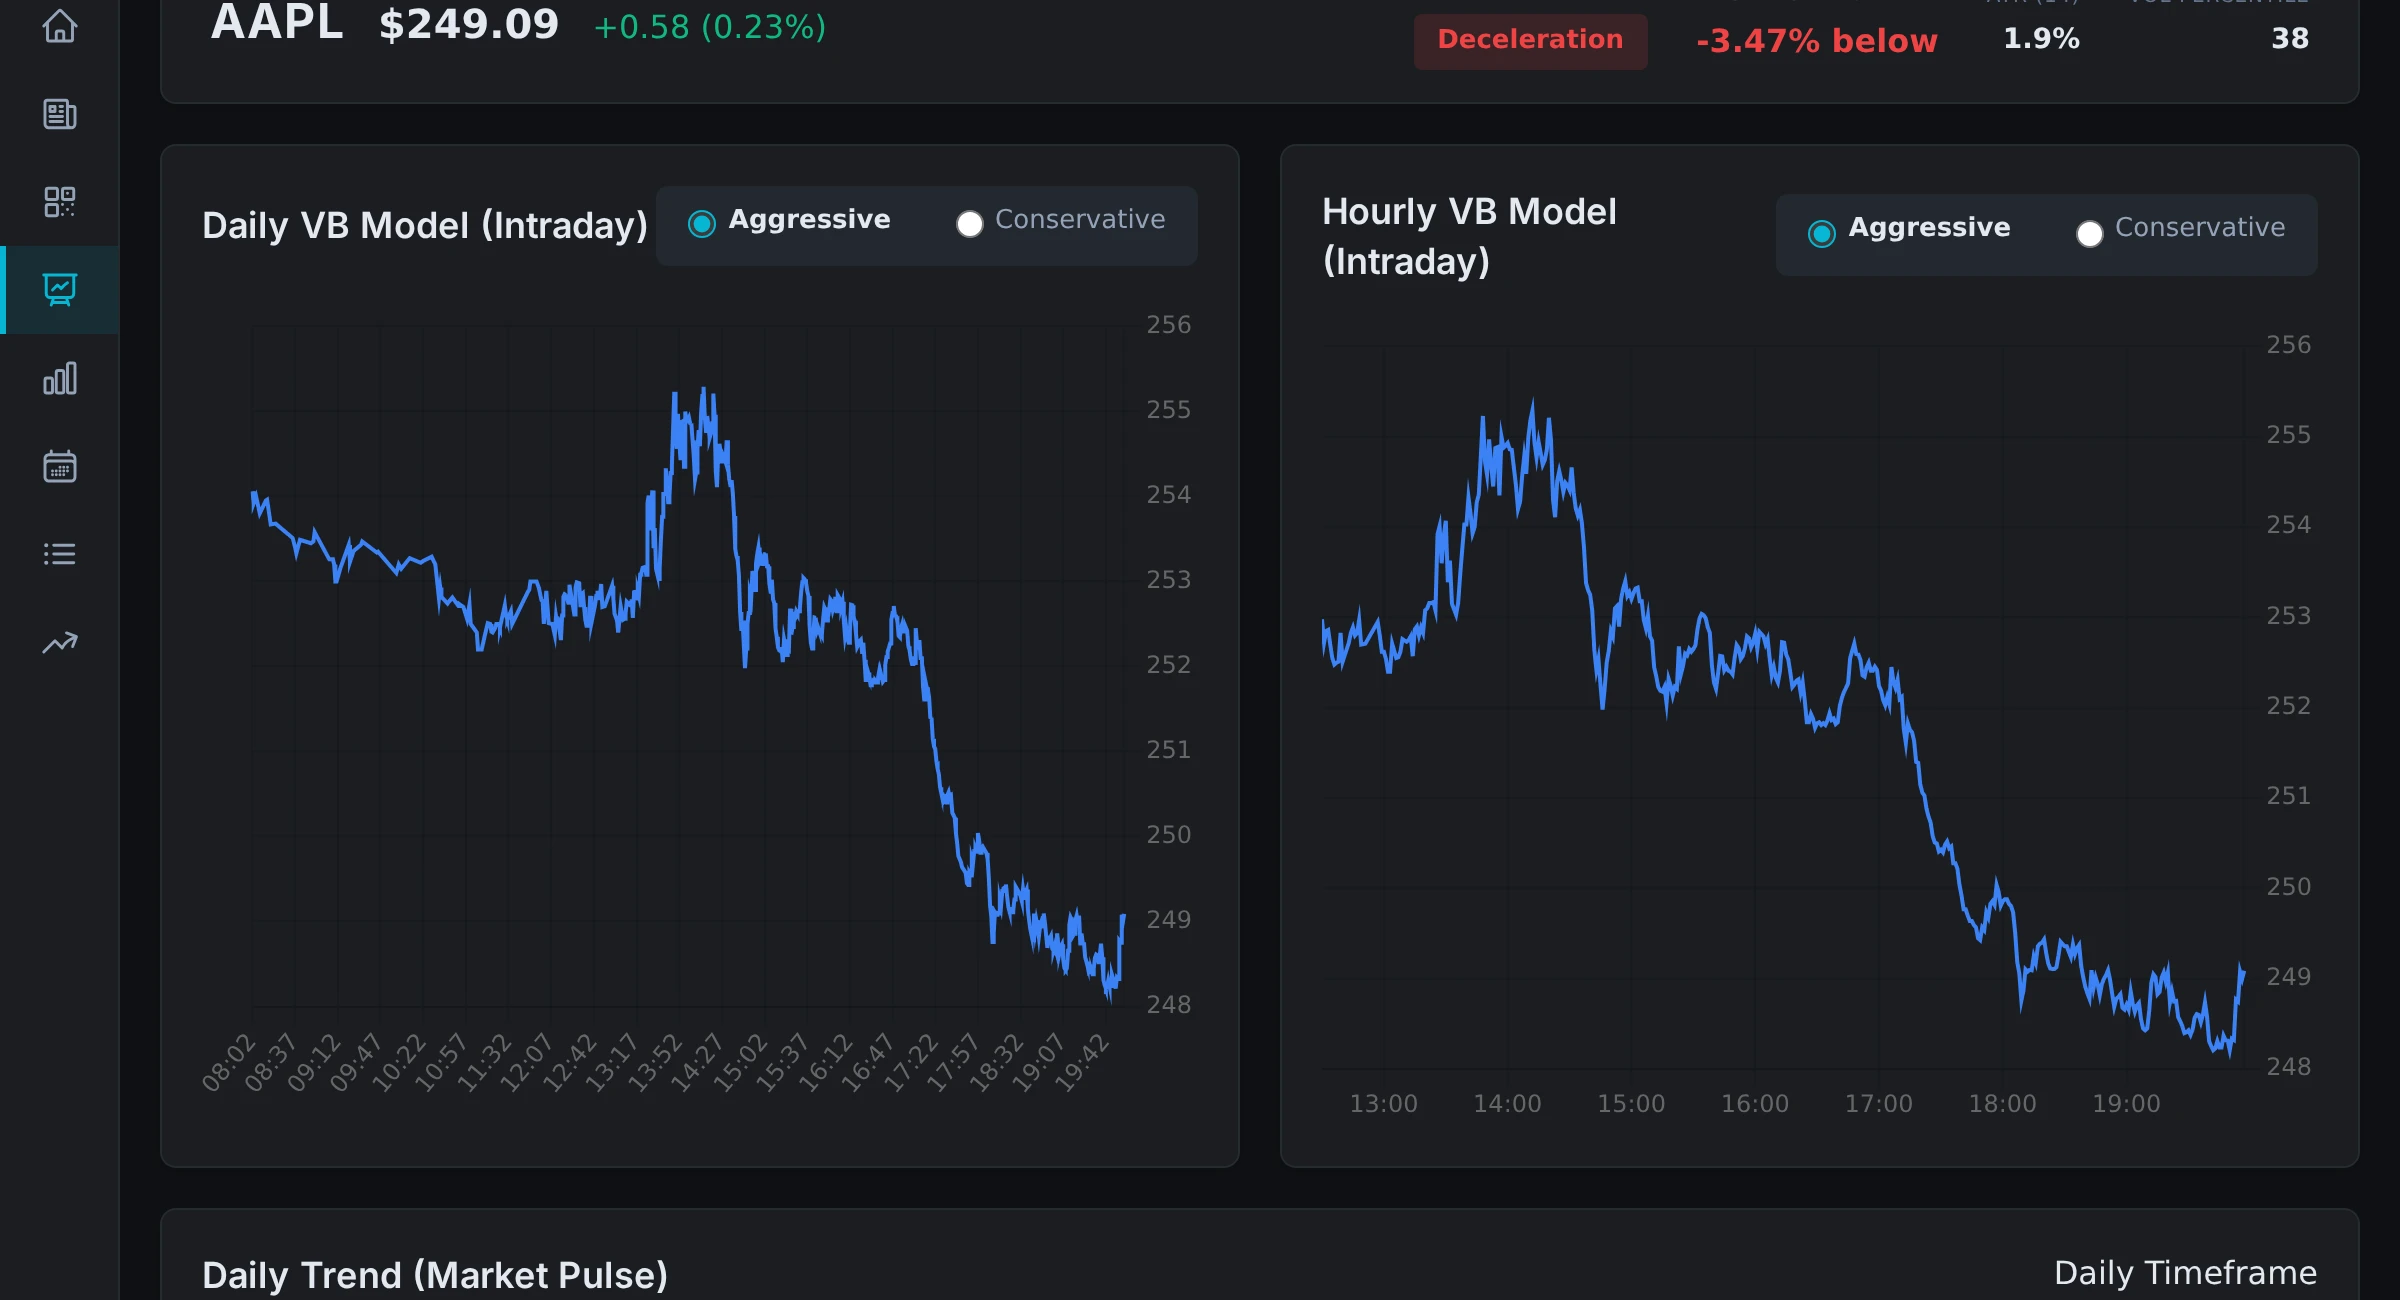Click the Deceleration status badge
2400x1300 pixels.
1530,40
